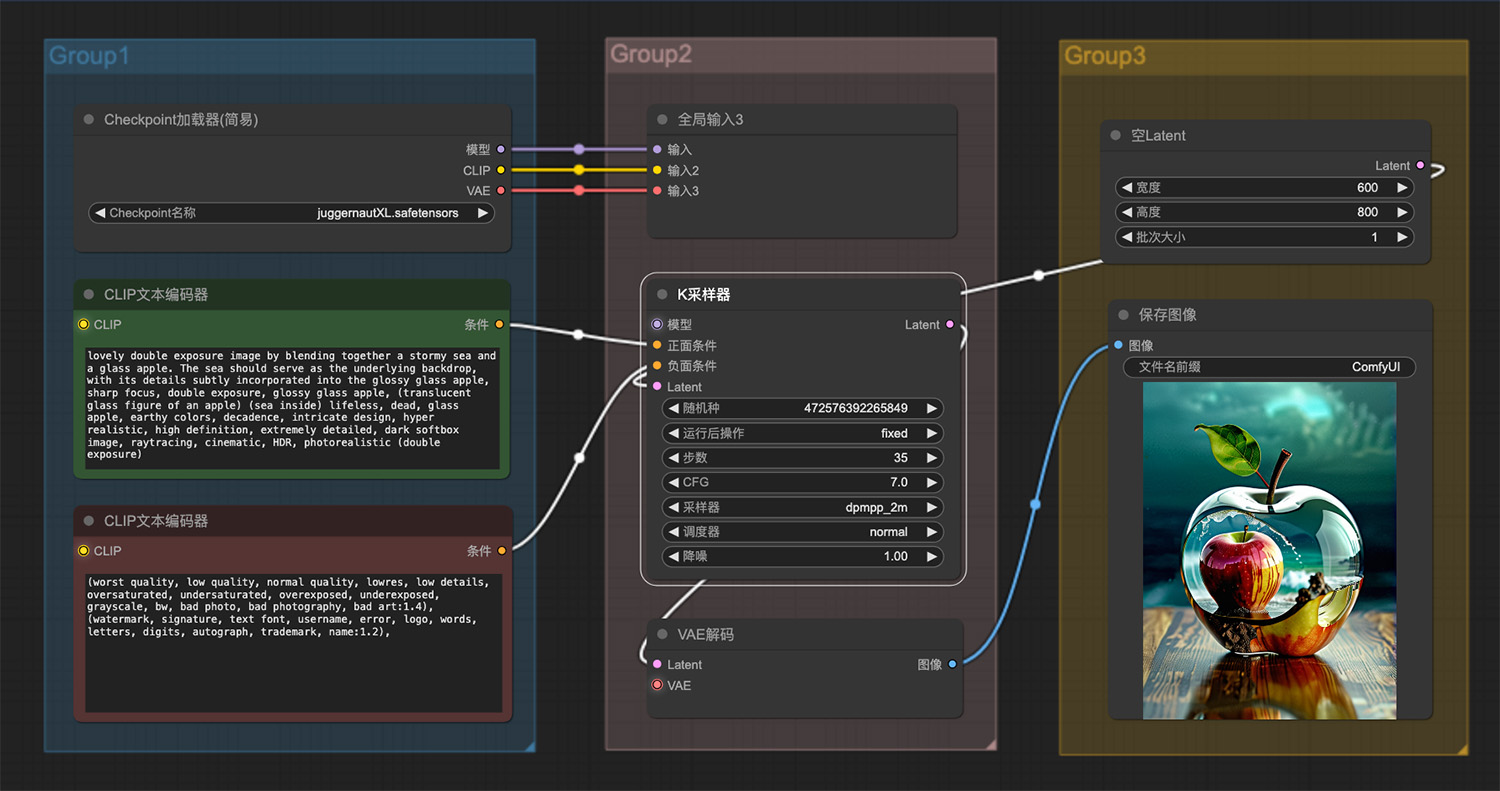1500x791 pixels.
Task: Increase 高度 value with right arrow
Action: coord(1402,212)
